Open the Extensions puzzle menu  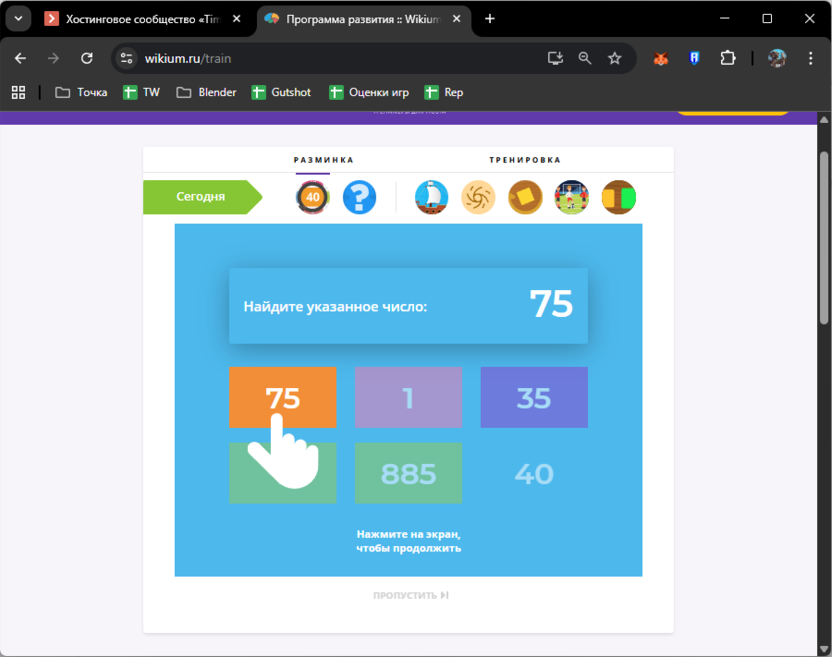click(727, 58)
